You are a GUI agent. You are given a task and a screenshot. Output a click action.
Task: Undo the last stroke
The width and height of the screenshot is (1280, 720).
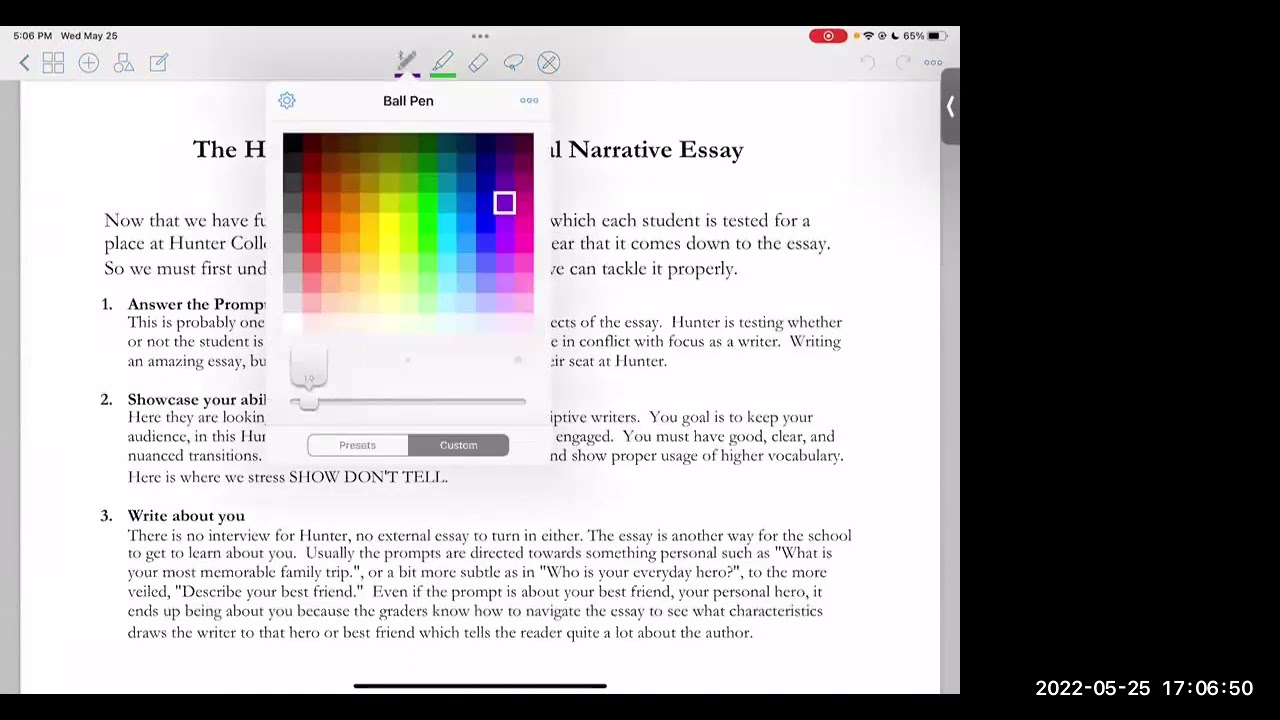[x=868, y=63]
